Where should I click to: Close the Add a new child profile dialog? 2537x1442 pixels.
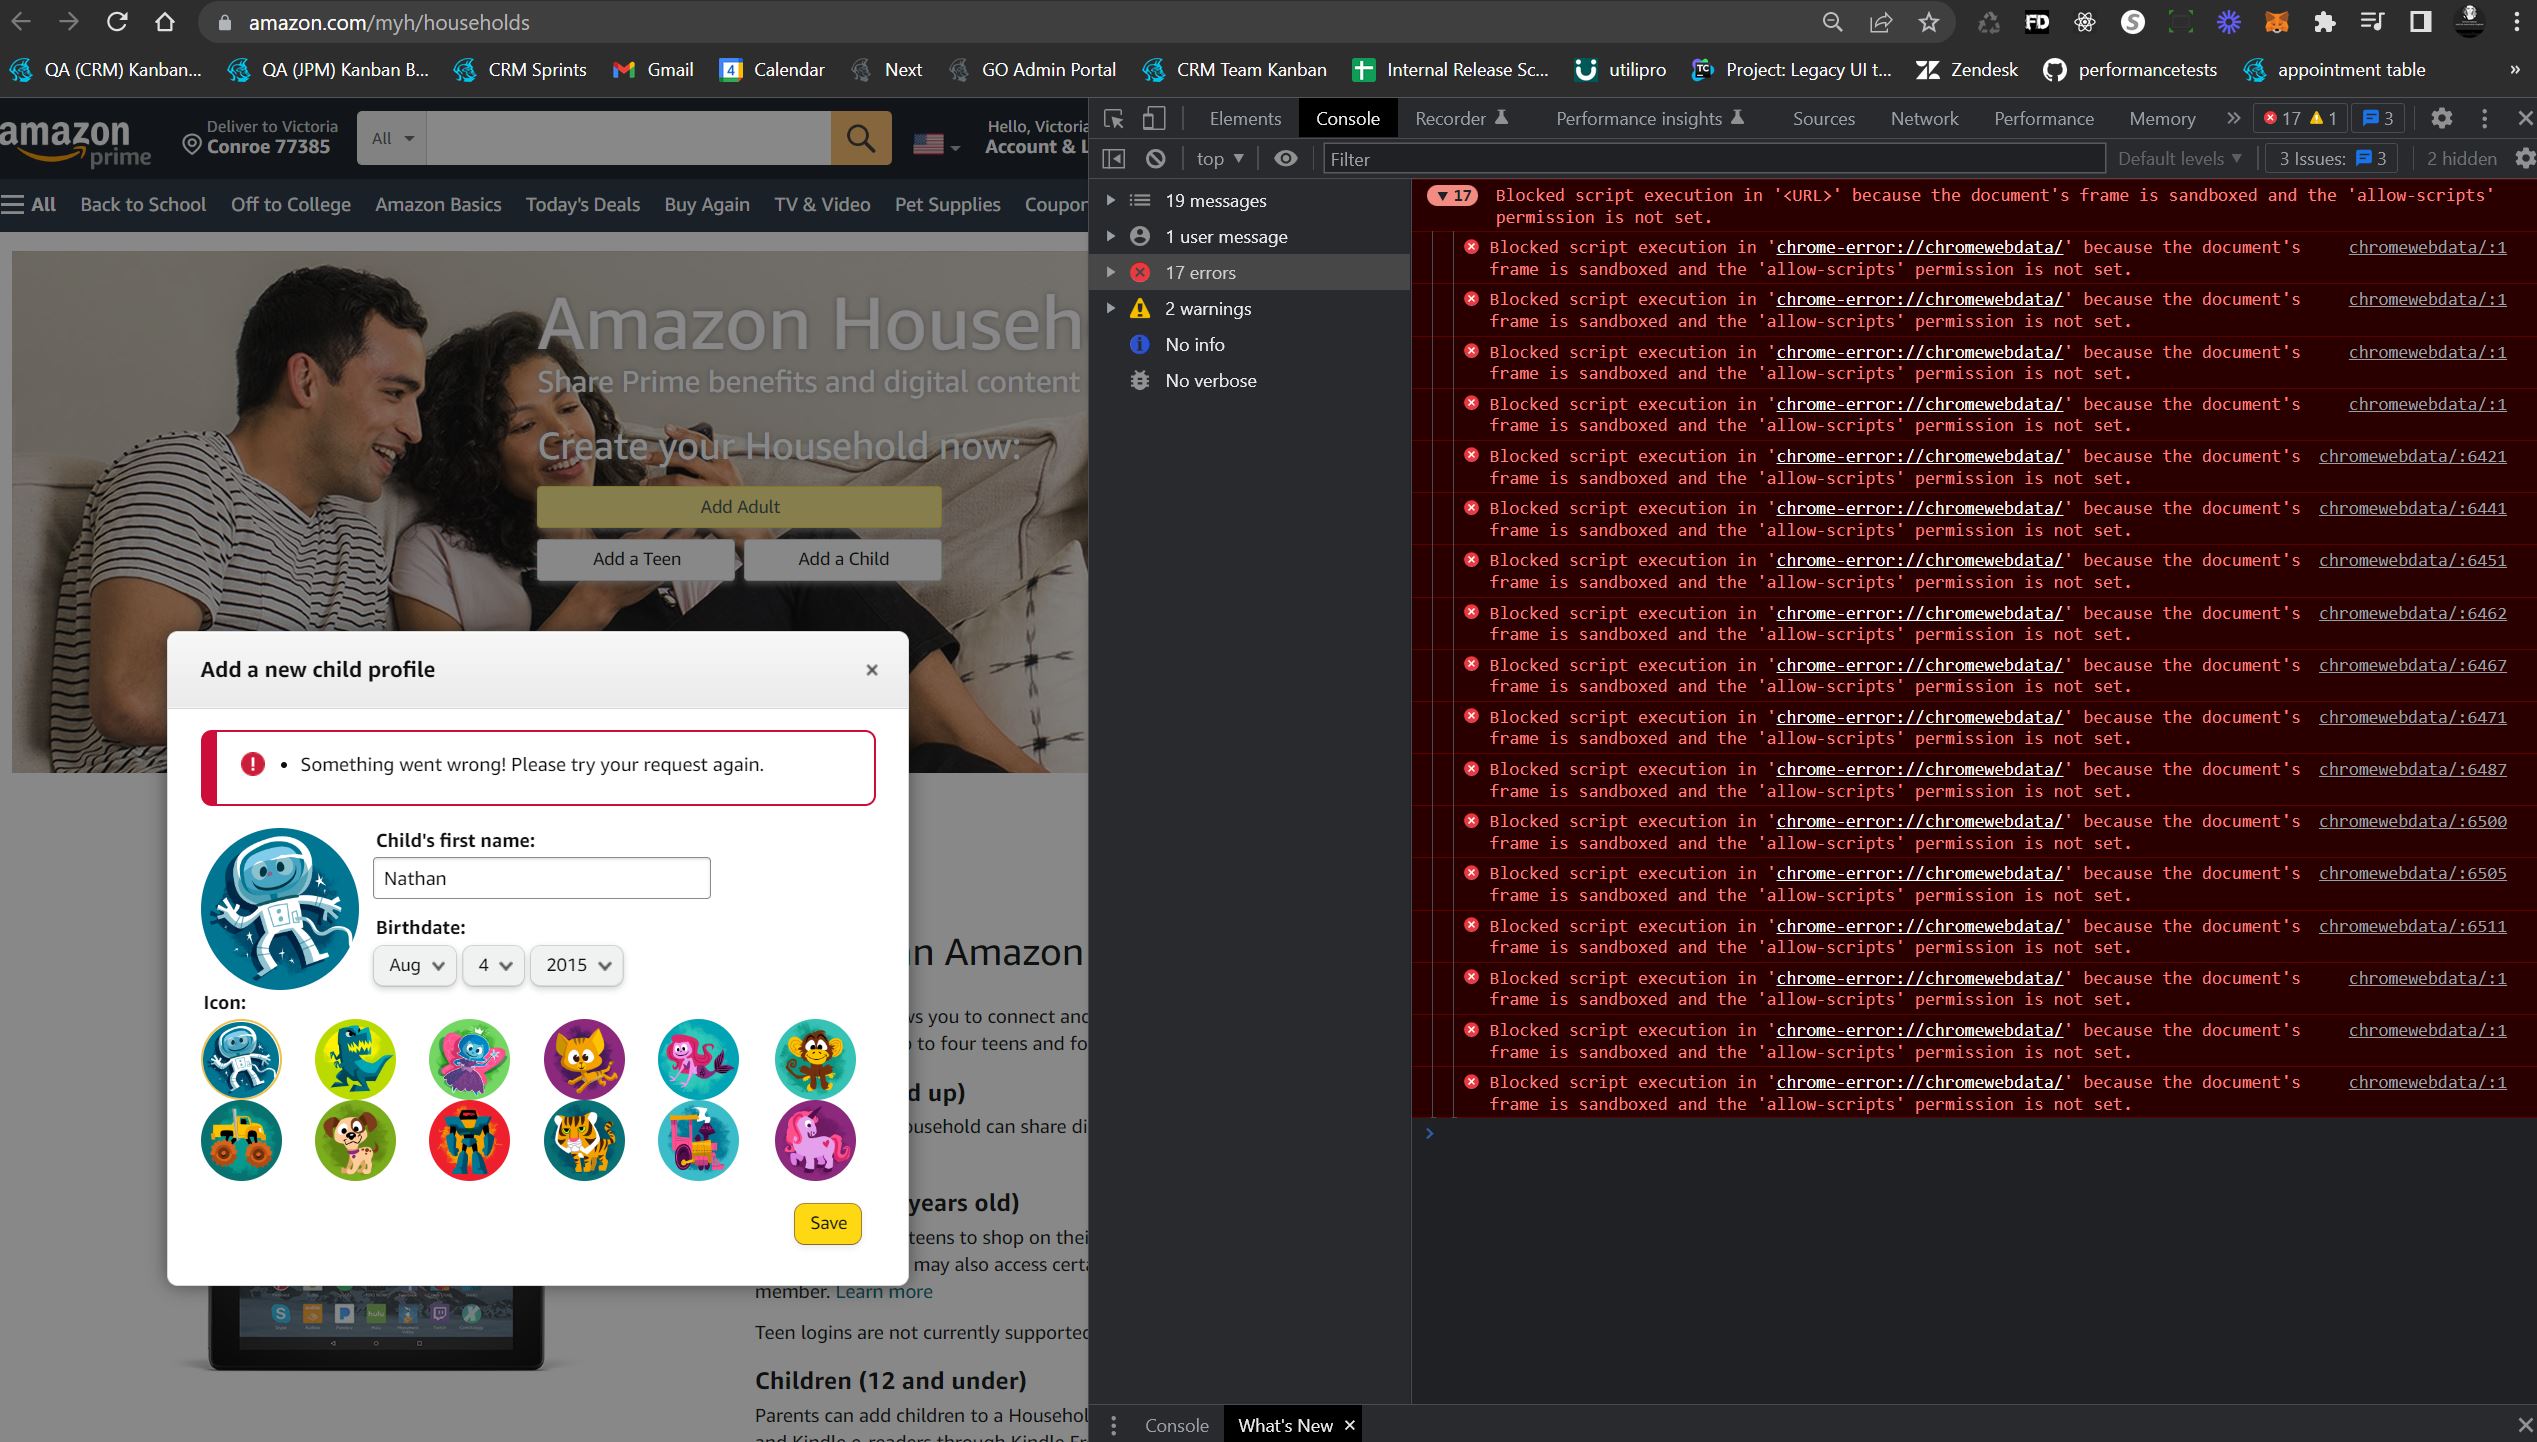pos(872,670)
